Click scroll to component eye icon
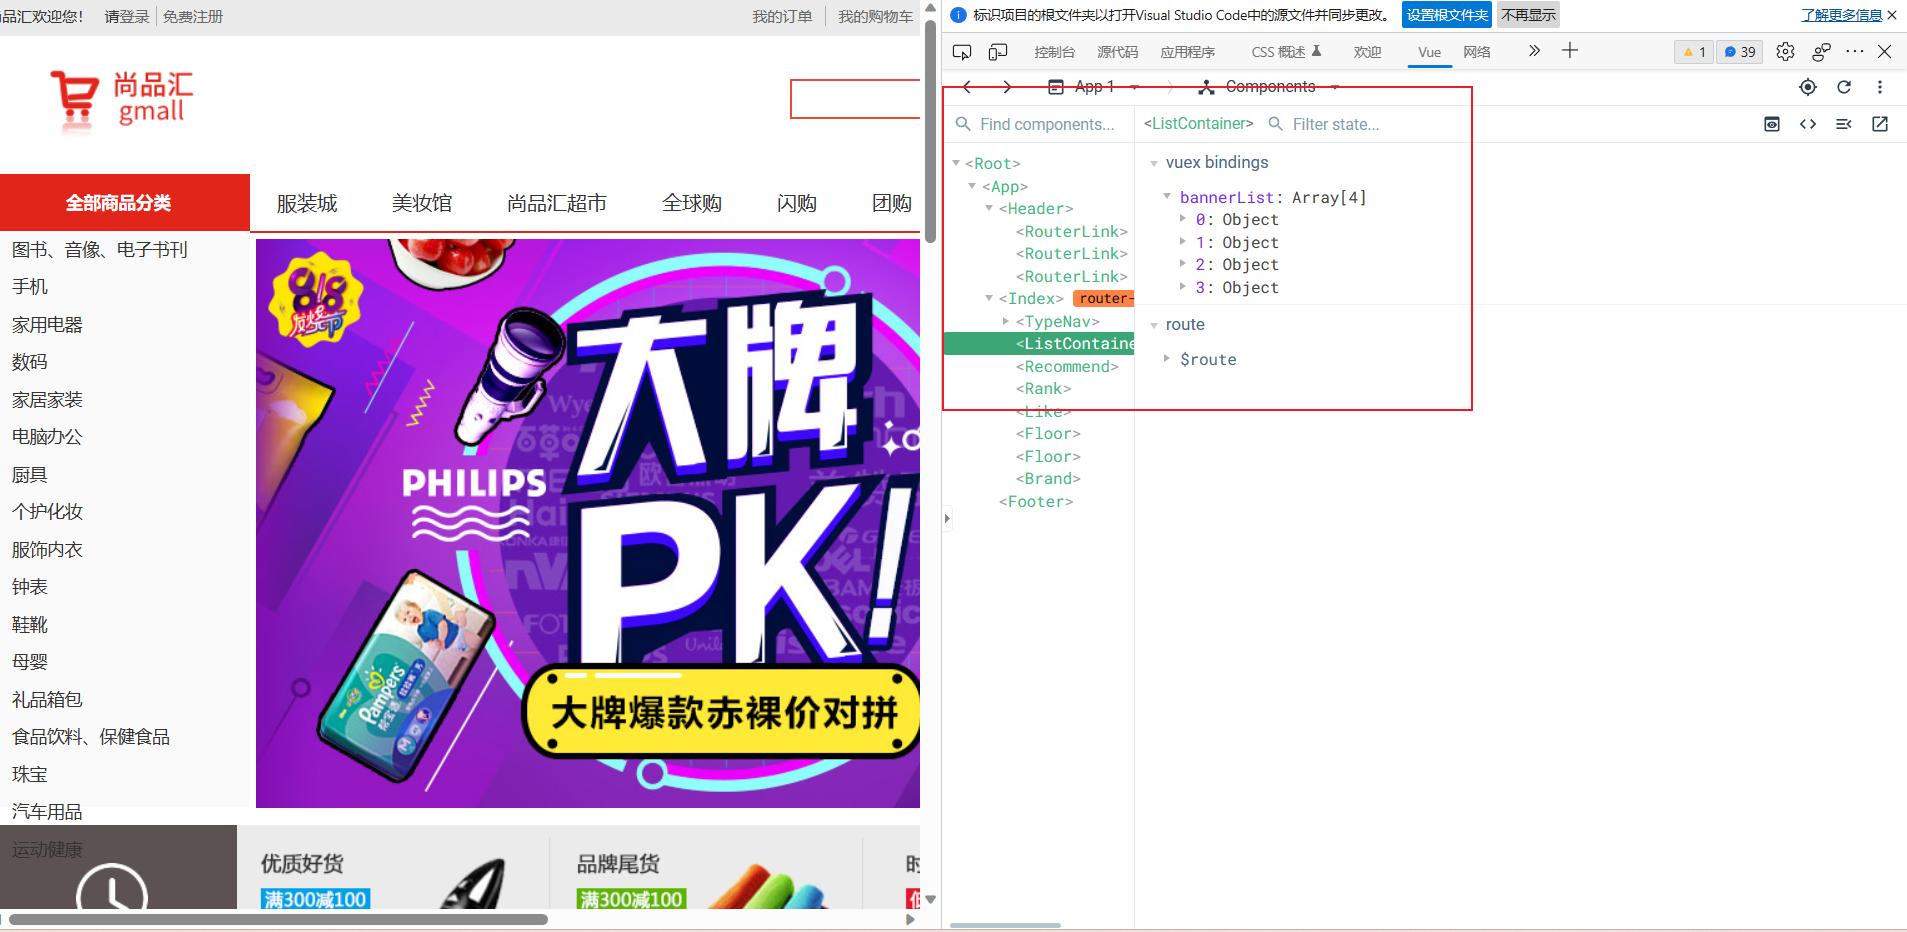1907x932 pixels. click(x=1772, y=124)
